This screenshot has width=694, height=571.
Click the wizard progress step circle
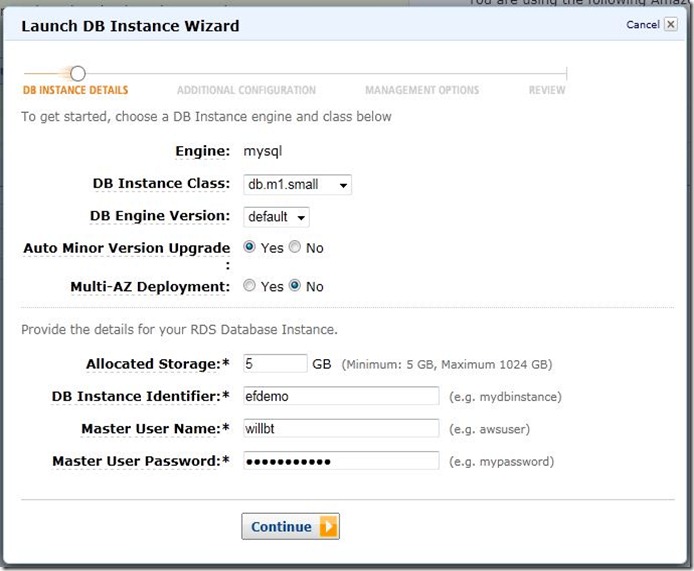click(x=78, y=73)
